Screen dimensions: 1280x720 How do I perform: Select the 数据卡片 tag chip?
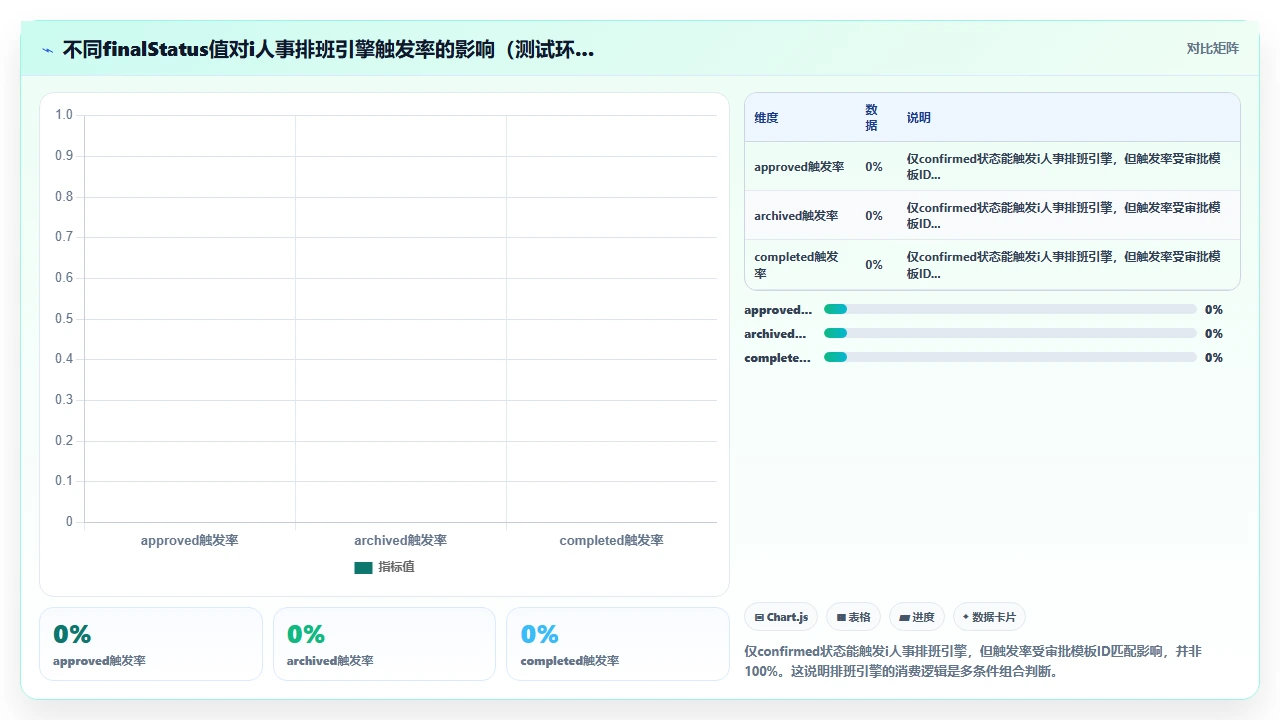coord(989,617)
